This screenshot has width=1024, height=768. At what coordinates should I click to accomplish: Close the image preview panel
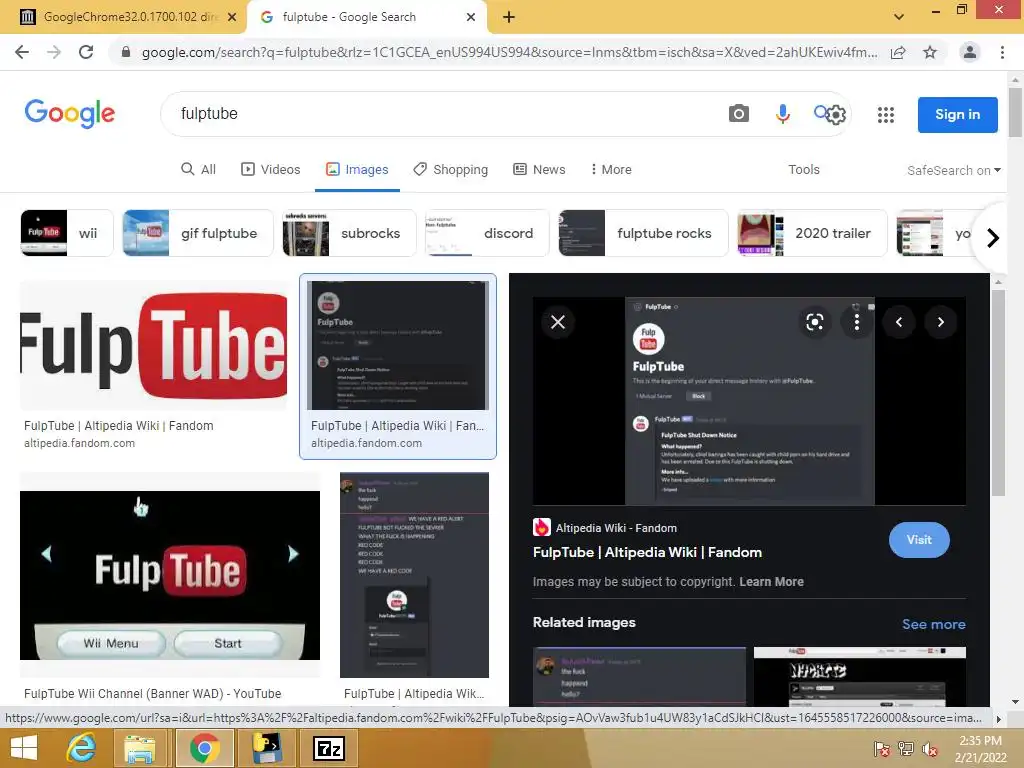coord(558,322)
